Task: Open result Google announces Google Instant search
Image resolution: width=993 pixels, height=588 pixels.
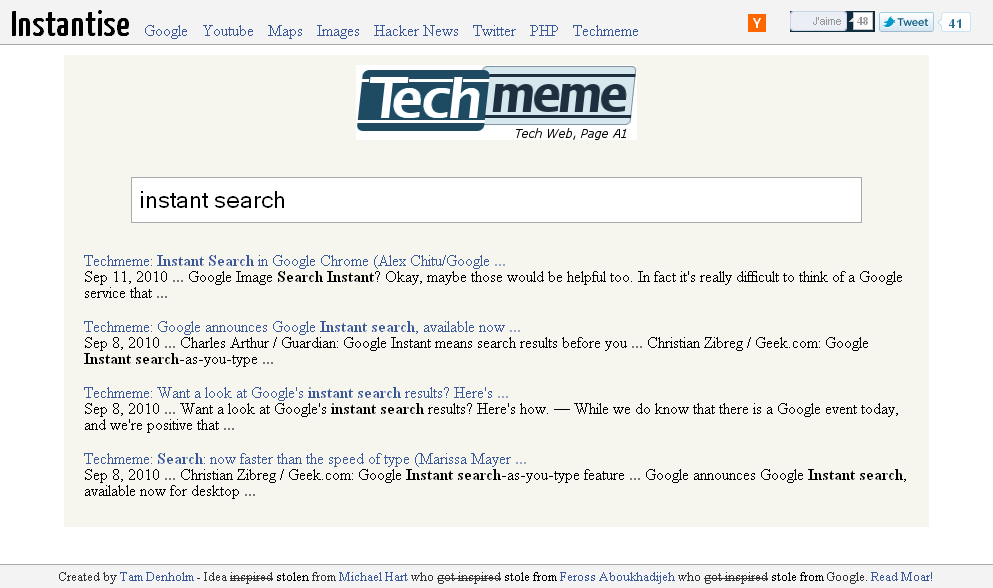Action: pyautogui.click(x=302, y=327)
